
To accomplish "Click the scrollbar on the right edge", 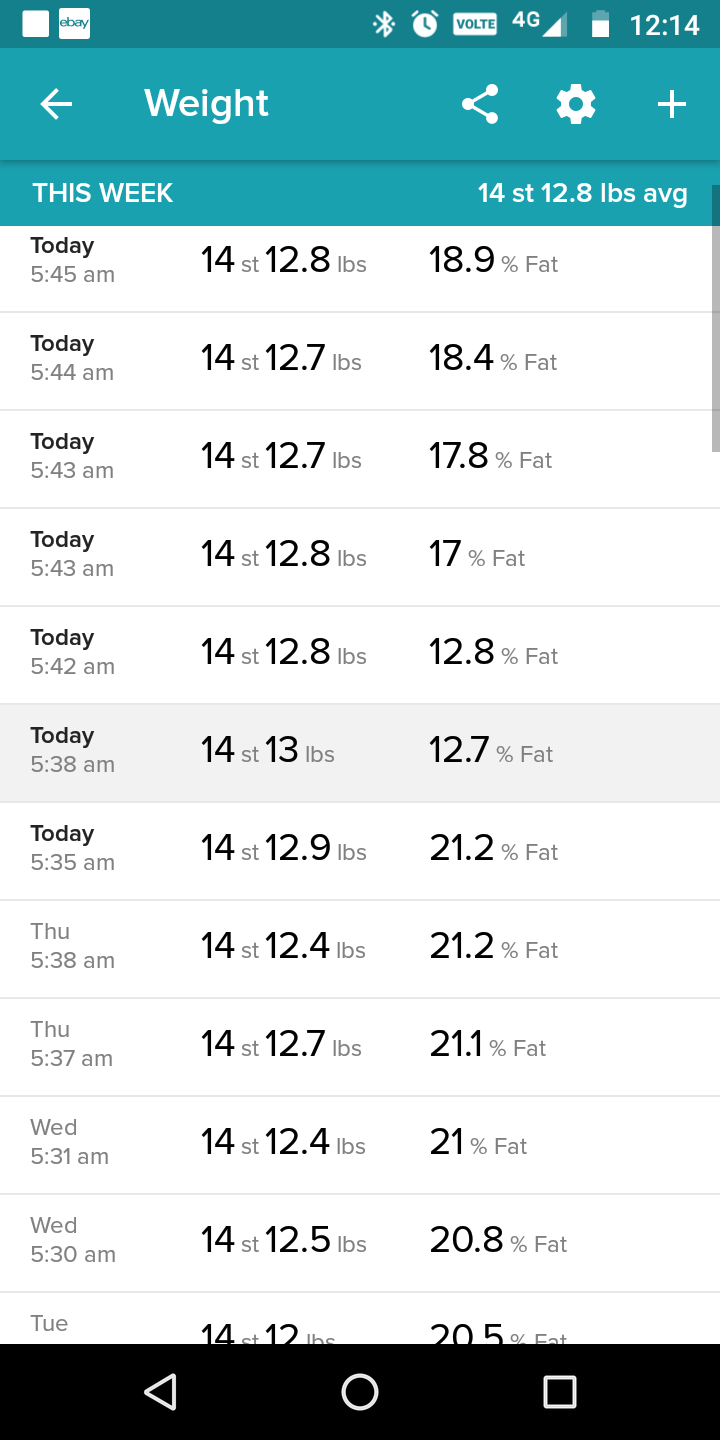I will [715, 320].
